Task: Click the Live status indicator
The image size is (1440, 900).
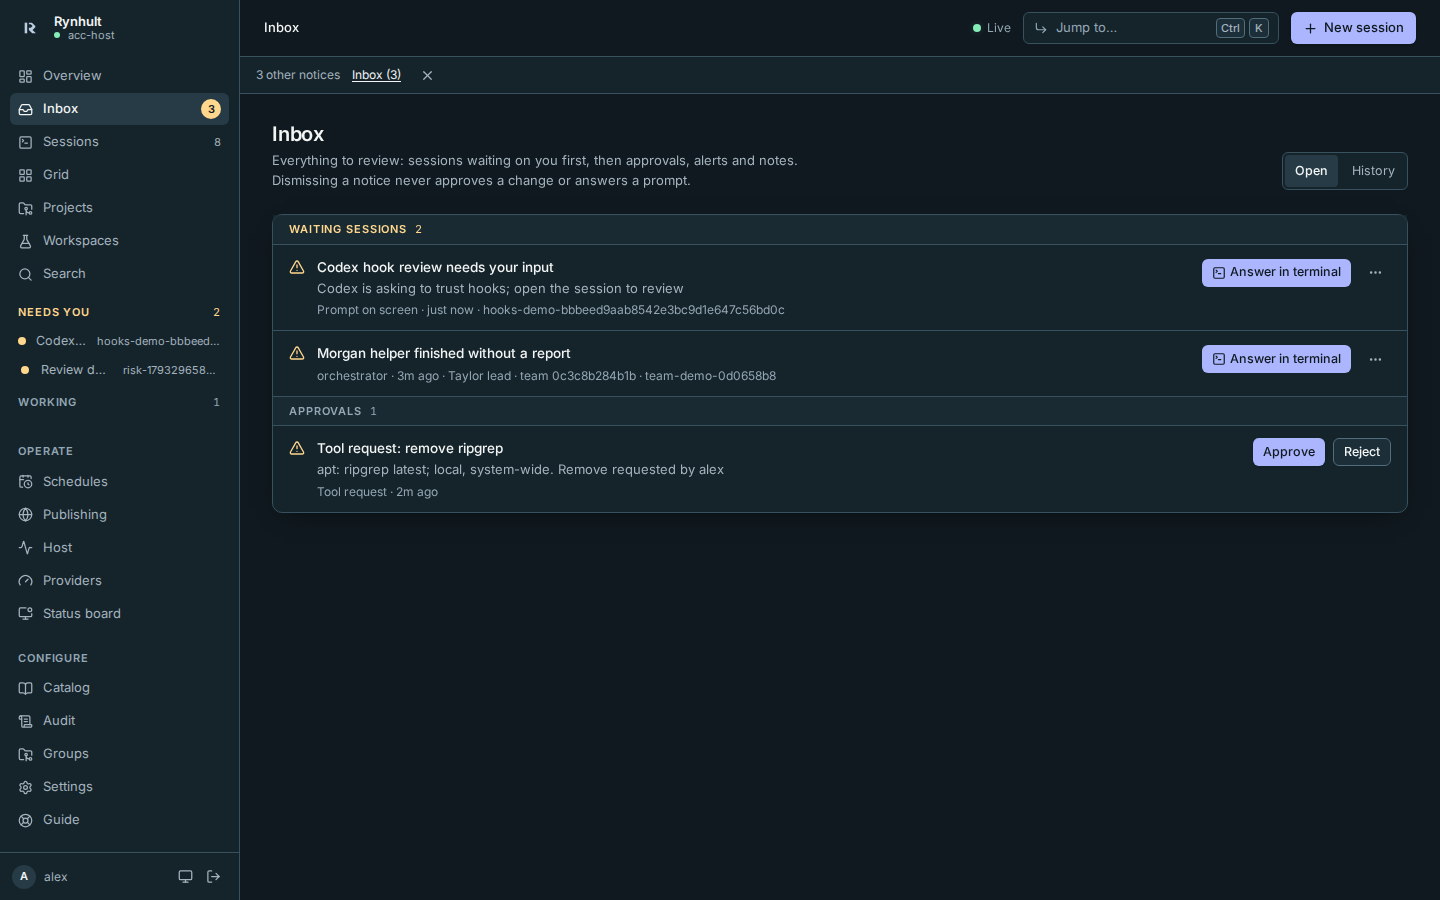Action: pos(992,28)
